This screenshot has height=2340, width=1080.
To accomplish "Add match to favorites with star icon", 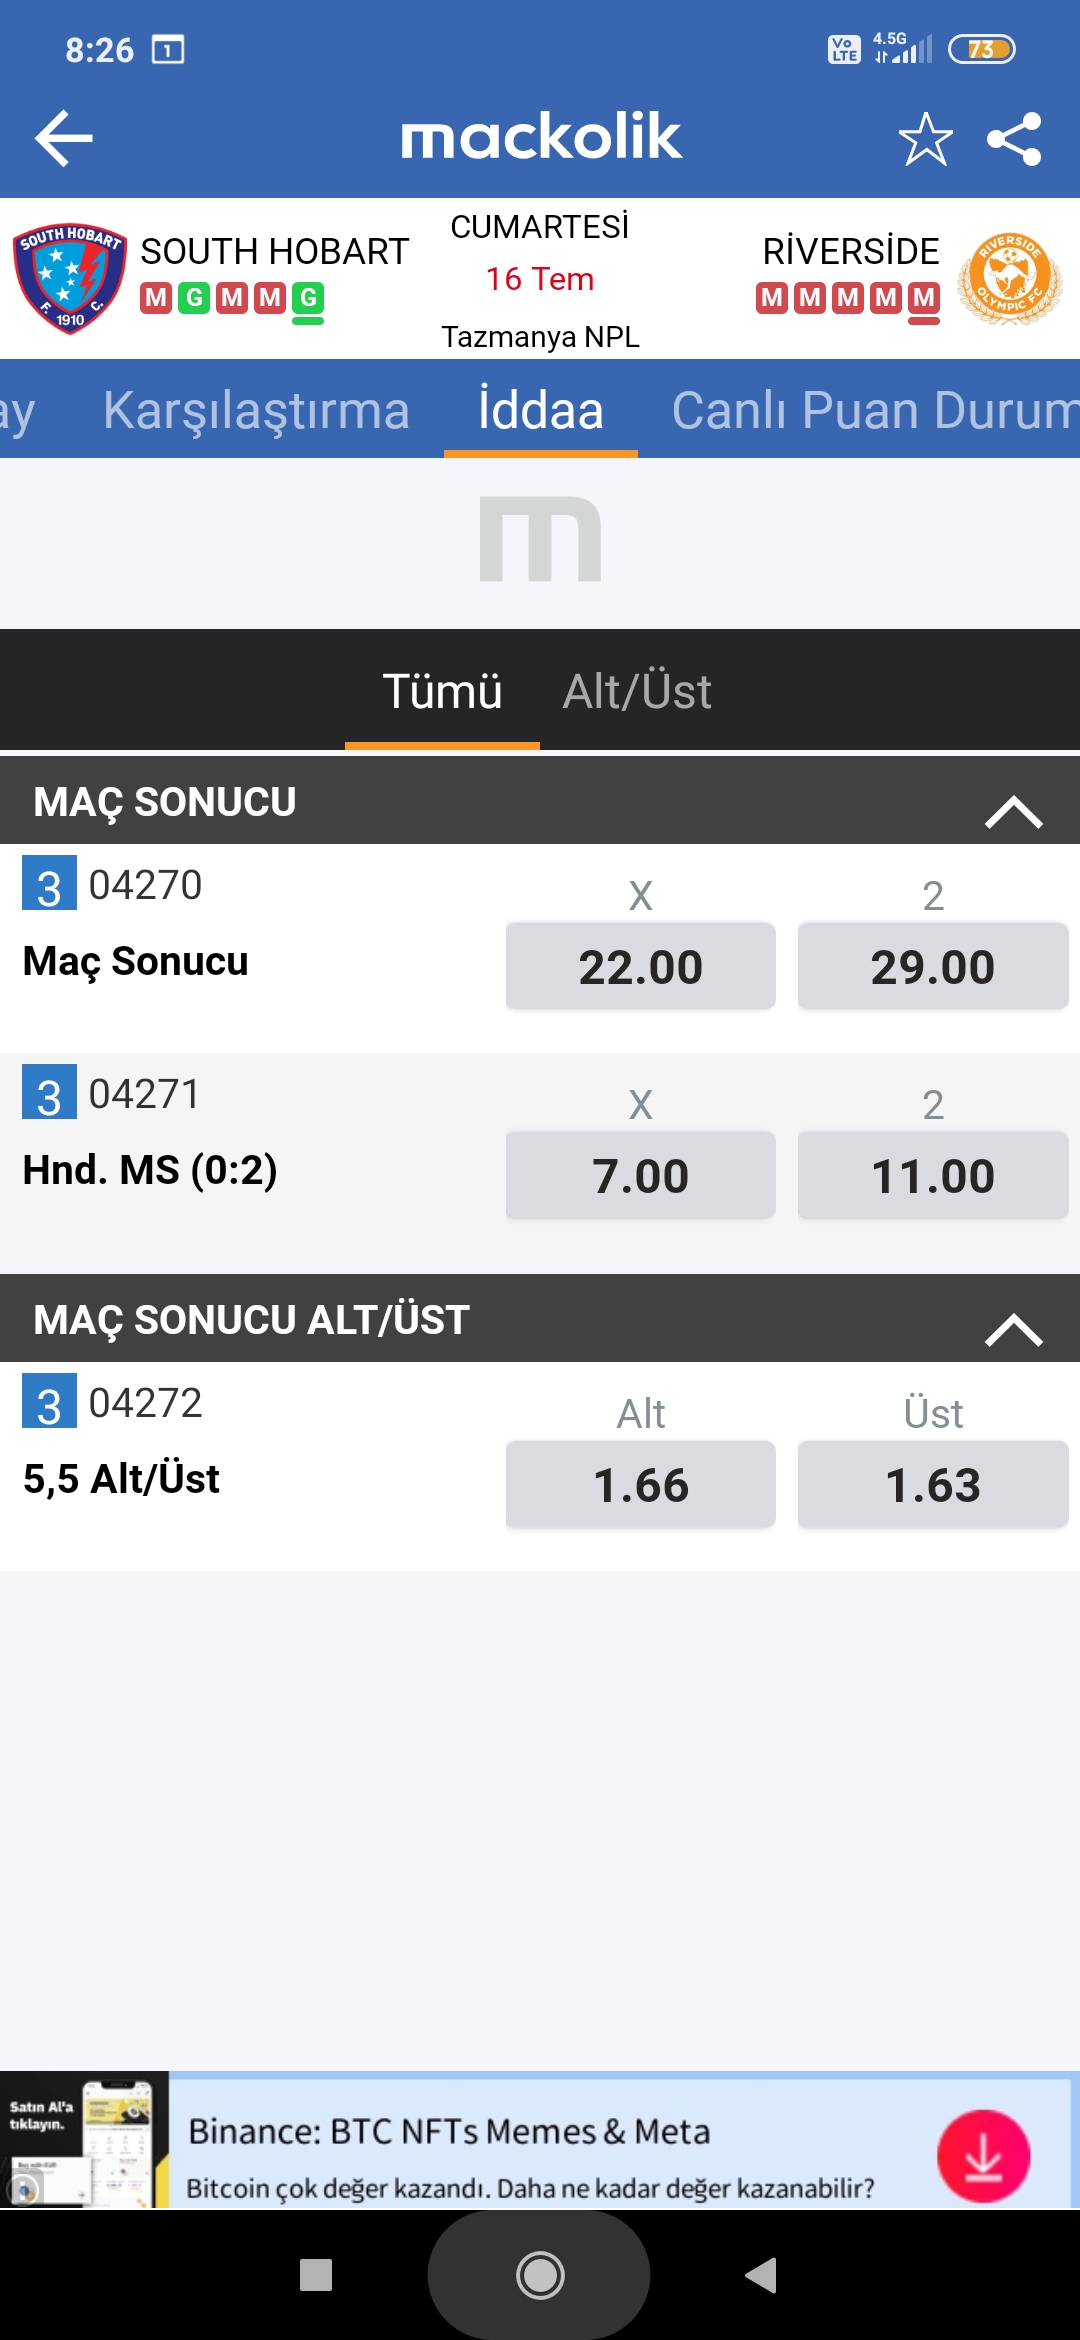I will coord(925,138).
